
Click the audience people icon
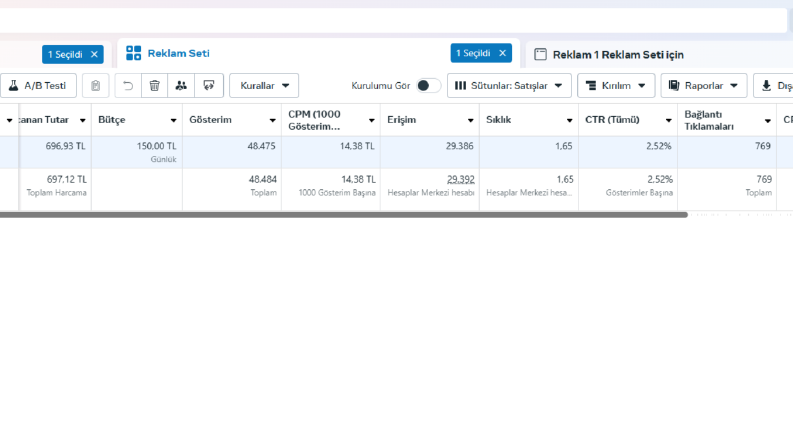pos(181,85)
